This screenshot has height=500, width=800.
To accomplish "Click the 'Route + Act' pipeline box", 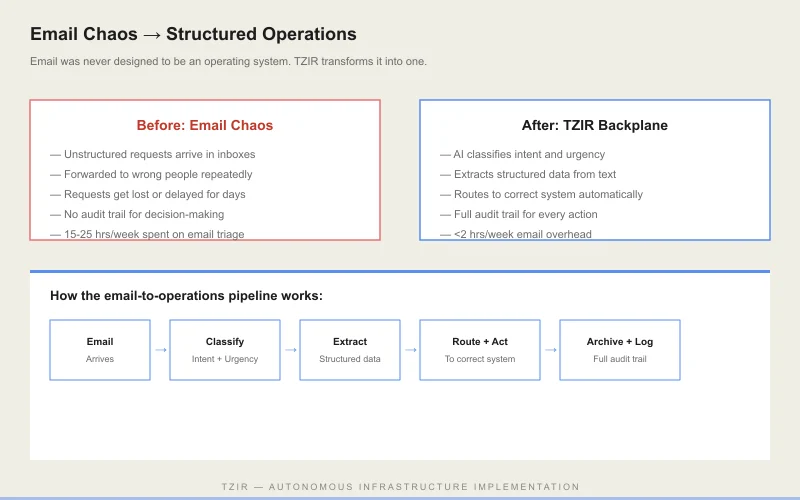I will (480, 350).
